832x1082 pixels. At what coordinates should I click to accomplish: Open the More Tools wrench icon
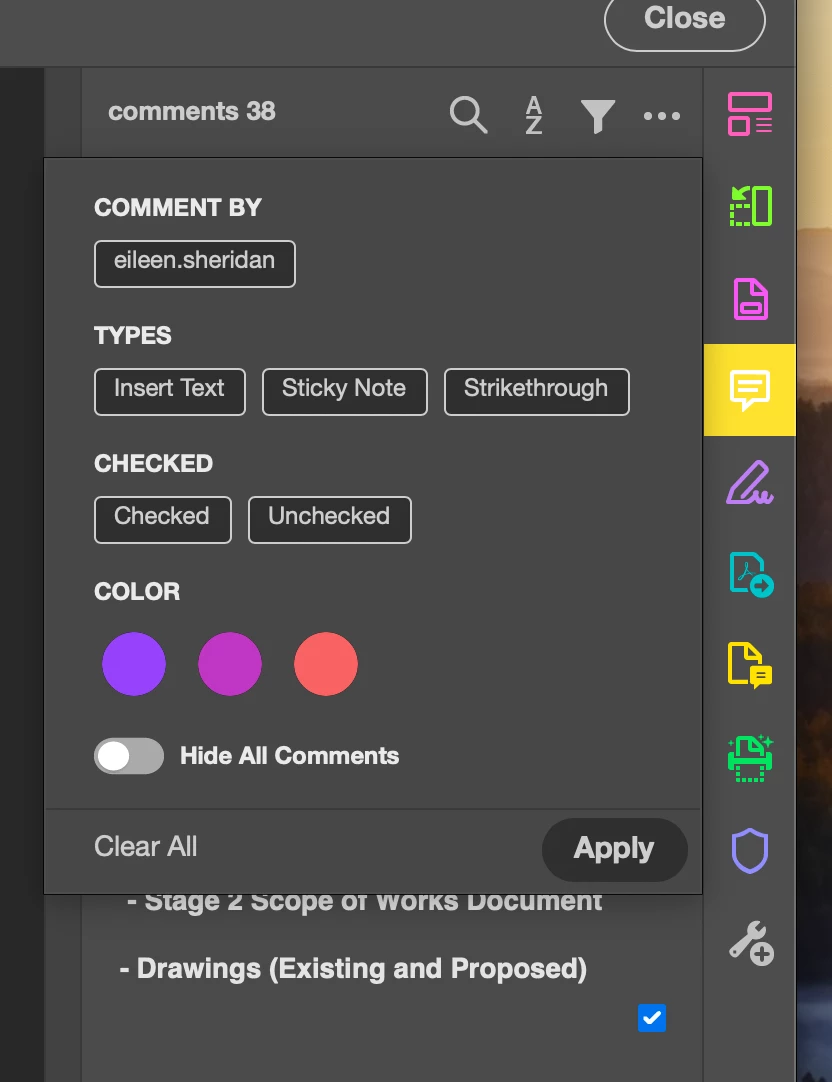(x=749, y=943)
